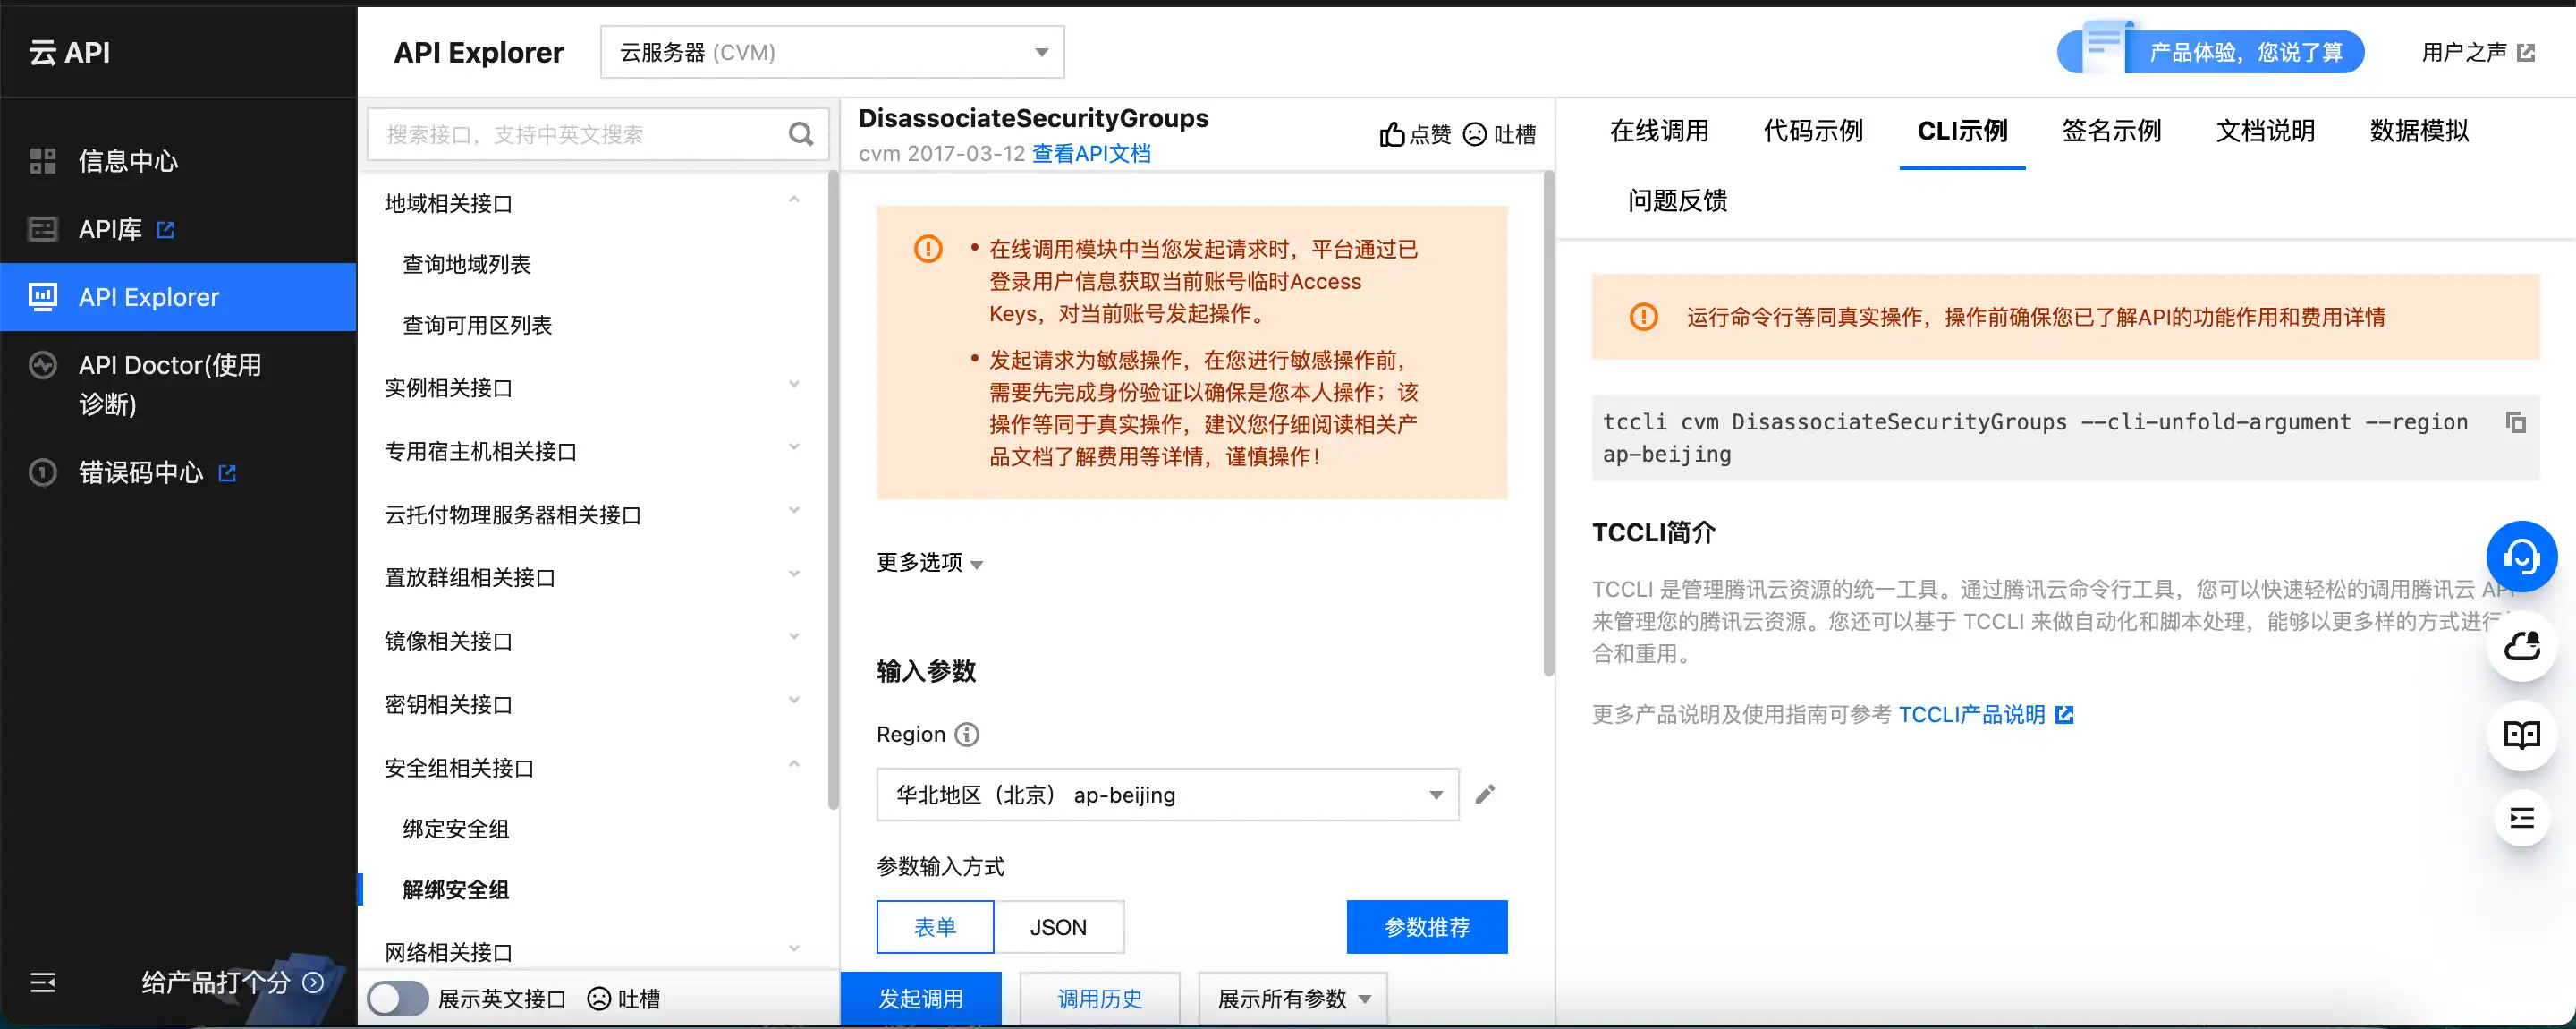Open the 用户之声 link
Screen dimensions: 2576x1029
2463,52
